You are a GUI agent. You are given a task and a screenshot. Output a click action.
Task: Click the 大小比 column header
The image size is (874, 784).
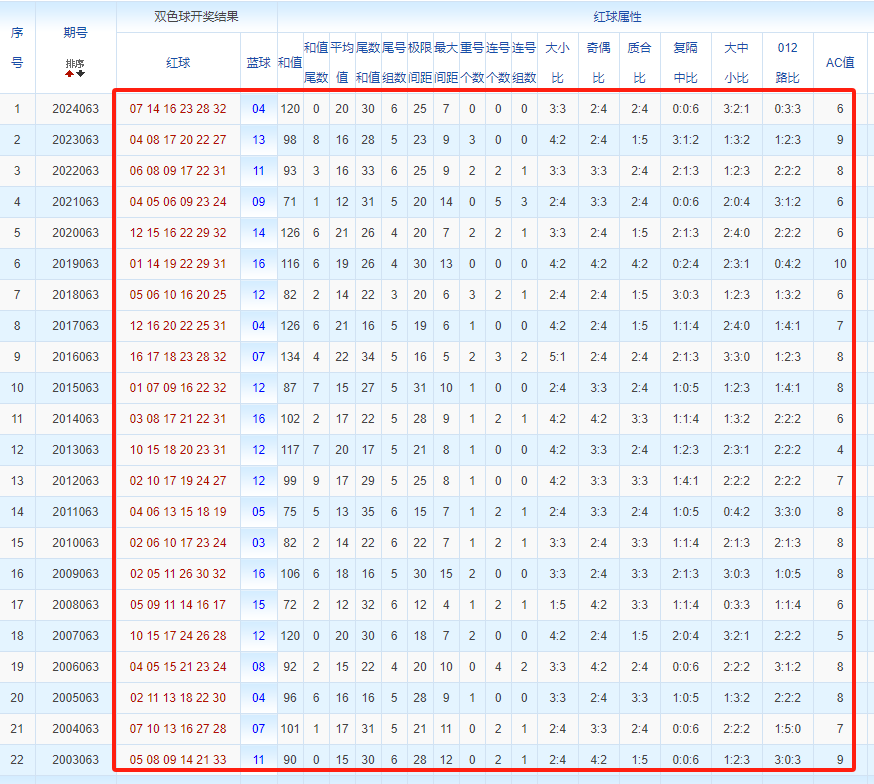pyautogui.click(x=557, y=62)
